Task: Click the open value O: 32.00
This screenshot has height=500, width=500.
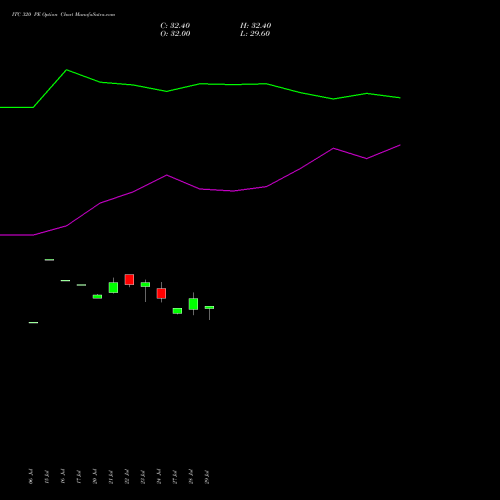Action: (x=175, y=34)
